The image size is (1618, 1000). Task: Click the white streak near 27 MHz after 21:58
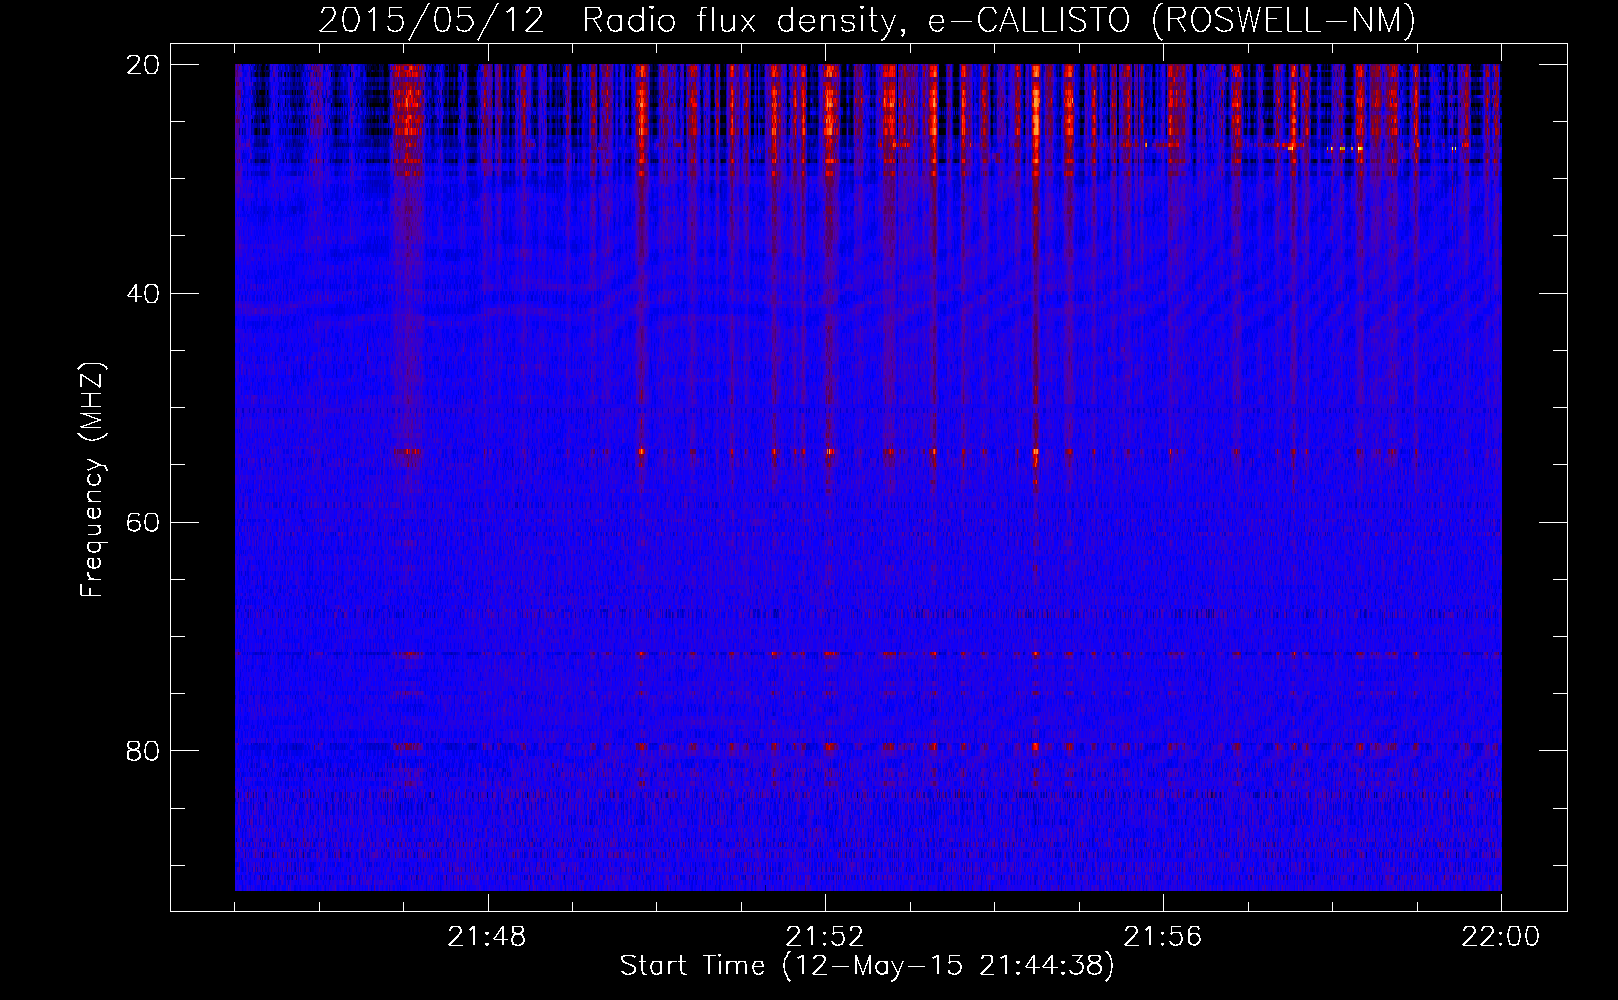(1345, 148)
